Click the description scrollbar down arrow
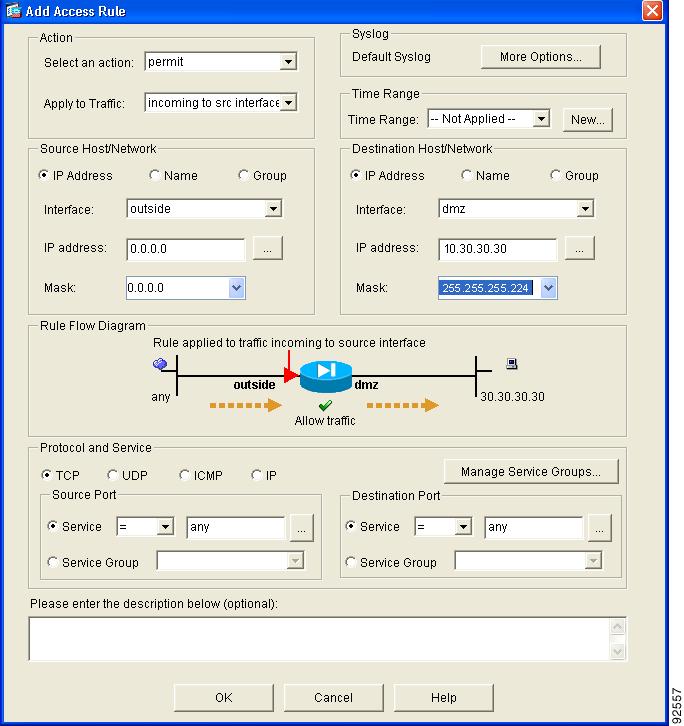The width and height of the screenshot is (684, 726). (x=617, y=651)
